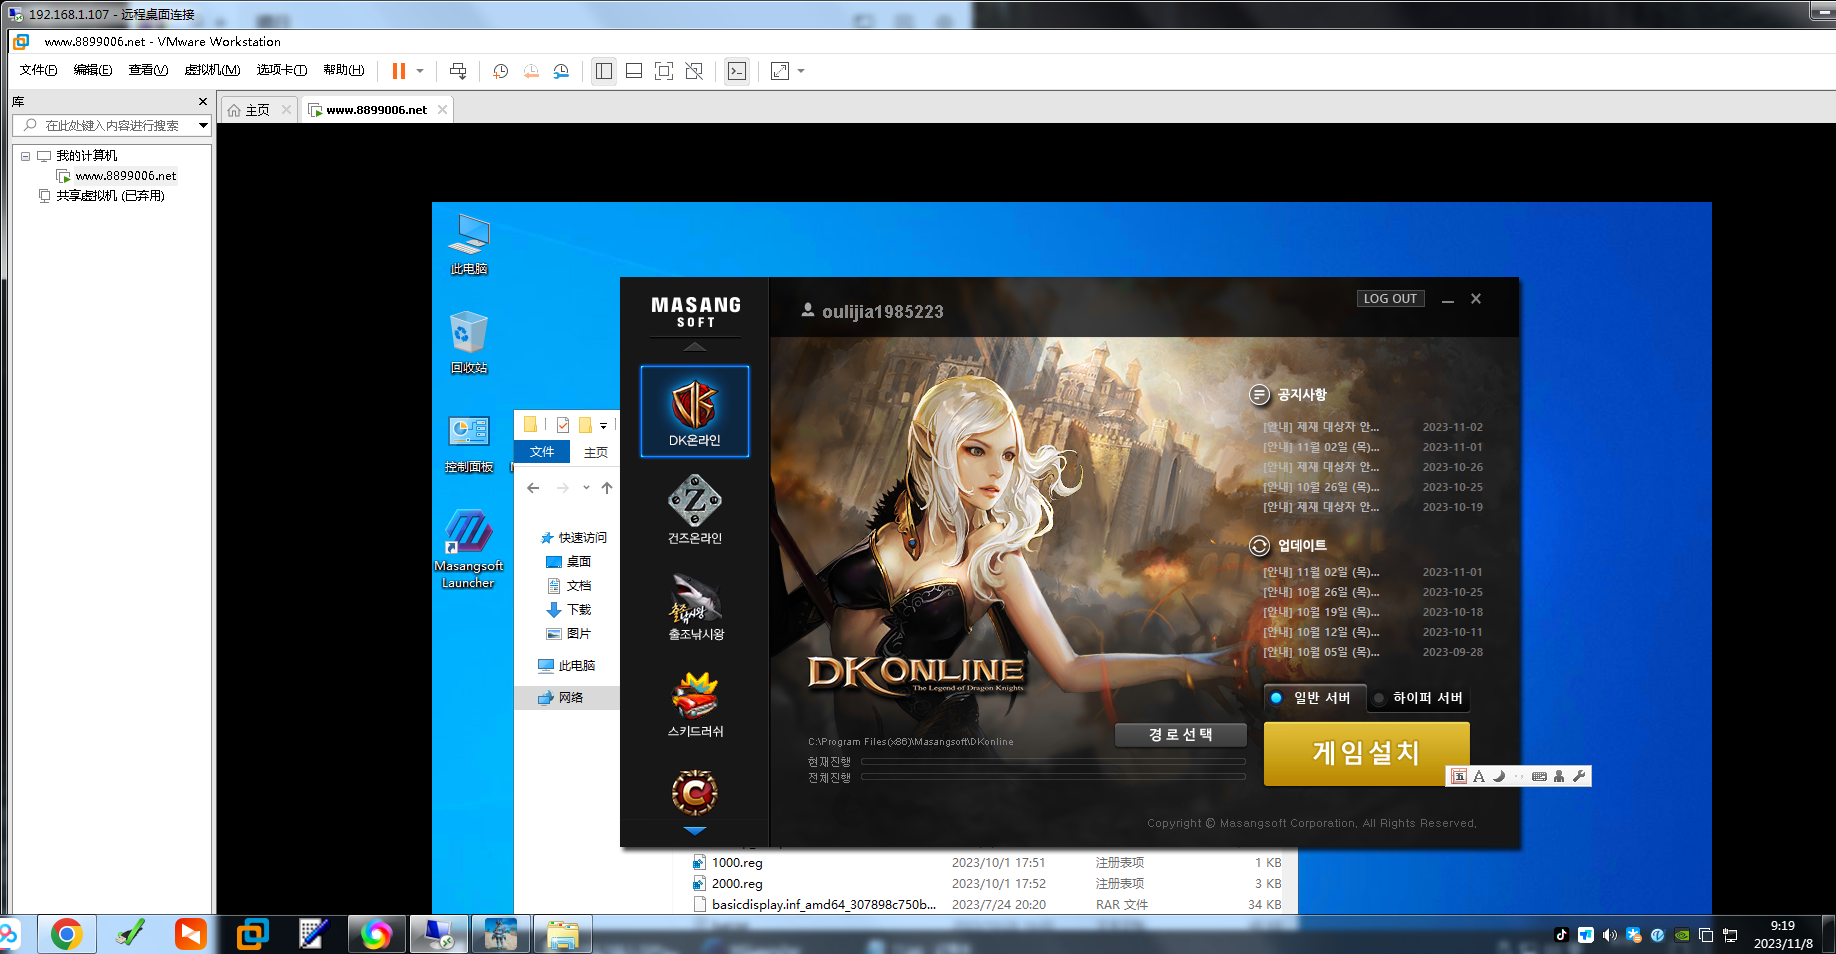Click the 게임설치 install game button
This screenshot has width=1836, height=954.
pos(1366,753)
